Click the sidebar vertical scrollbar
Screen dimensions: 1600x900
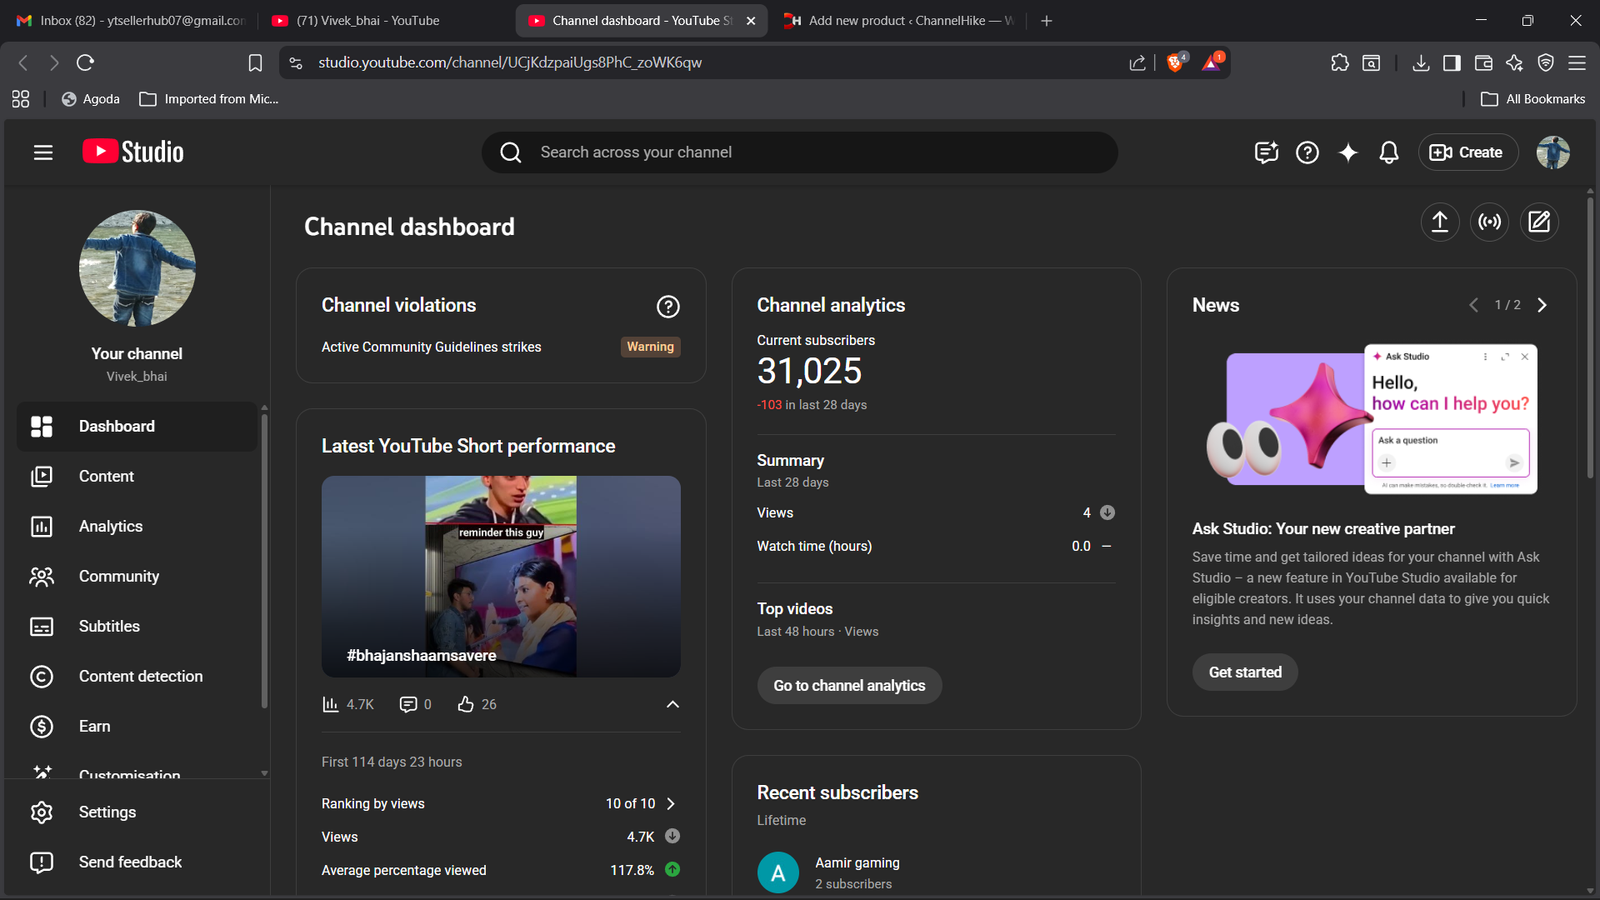(264, 560)
